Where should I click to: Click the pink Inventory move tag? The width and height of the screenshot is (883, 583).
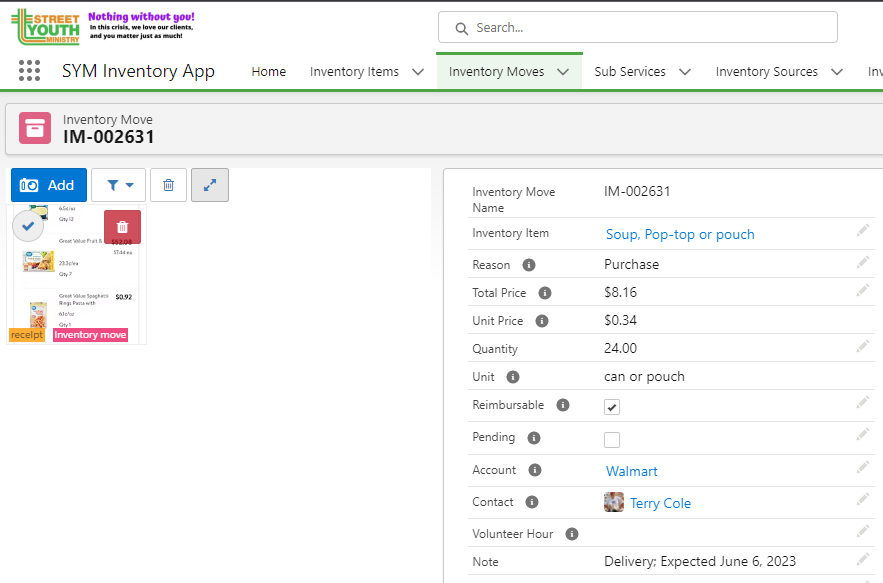click(x=90, y=335)
